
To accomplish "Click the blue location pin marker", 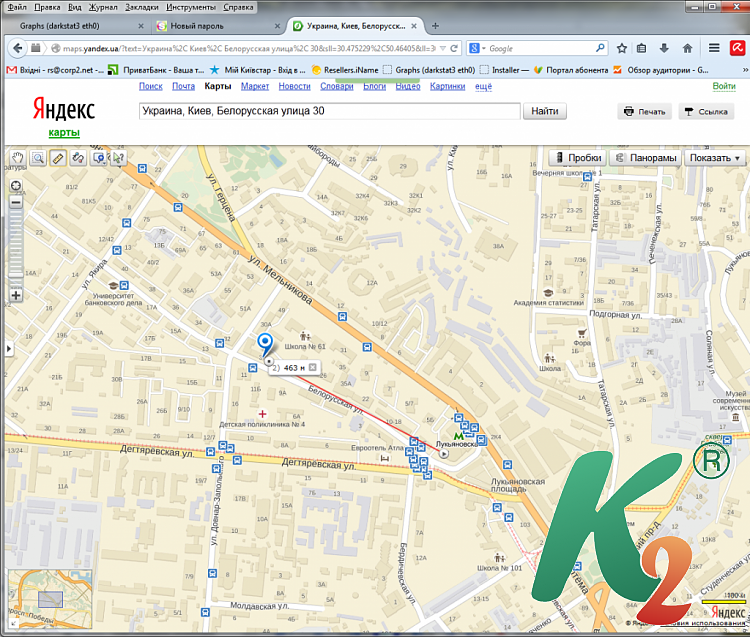I will click(265, 344).
